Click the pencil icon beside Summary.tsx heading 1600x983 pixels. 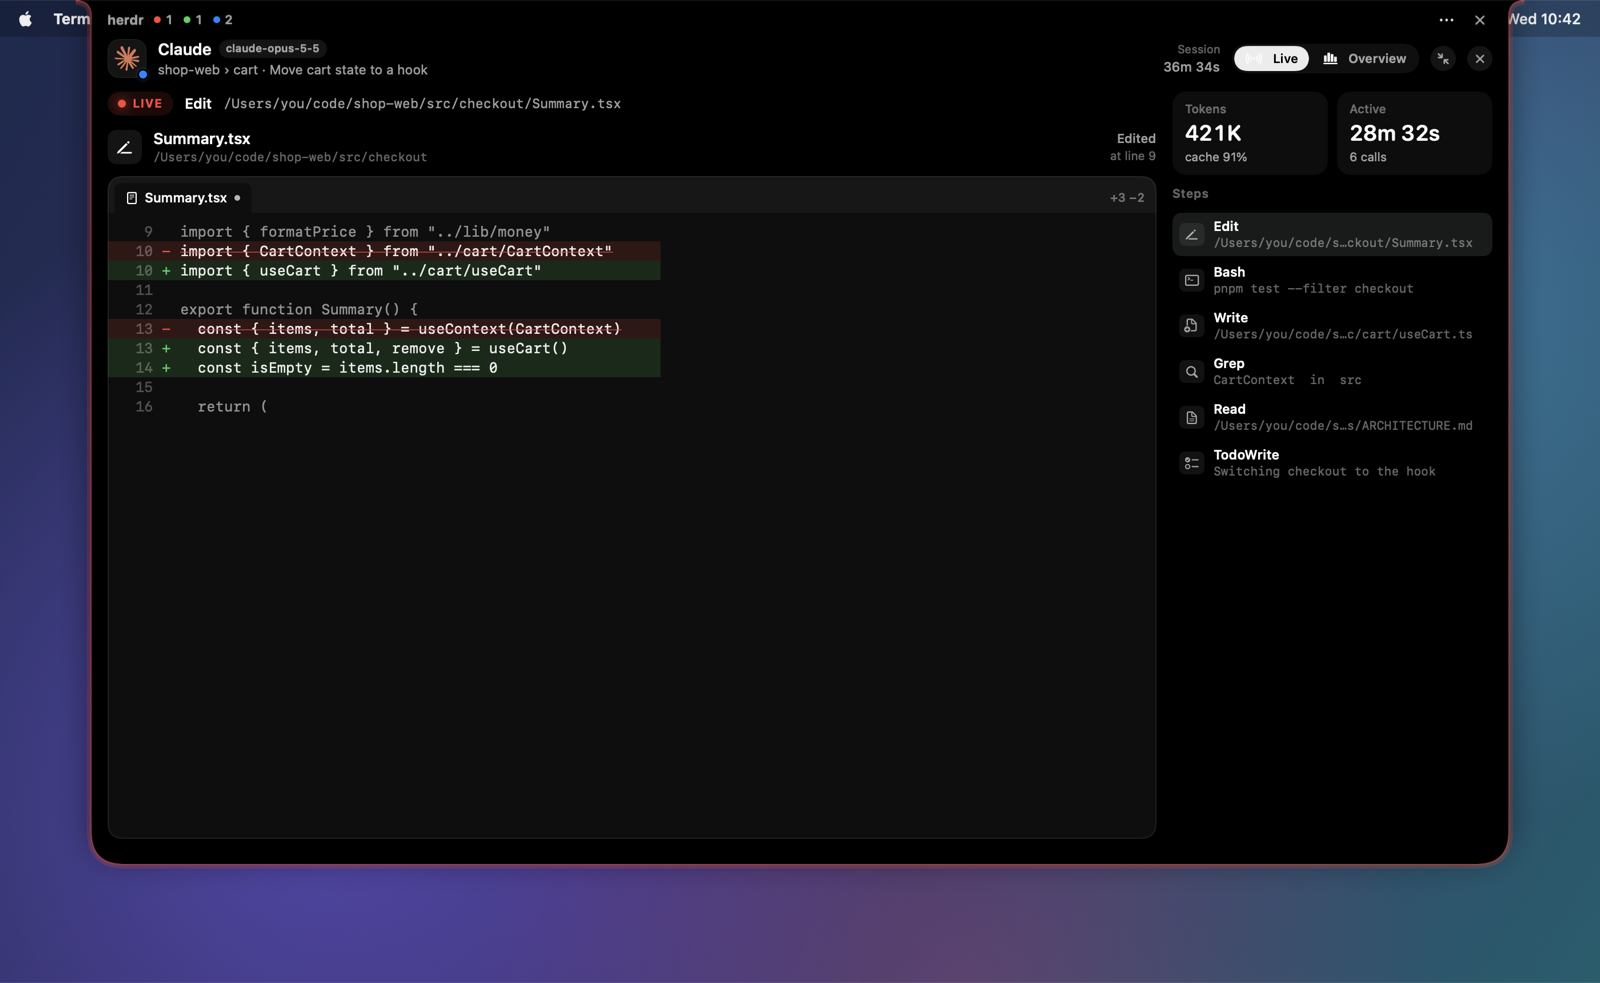[x=125, y=148]
